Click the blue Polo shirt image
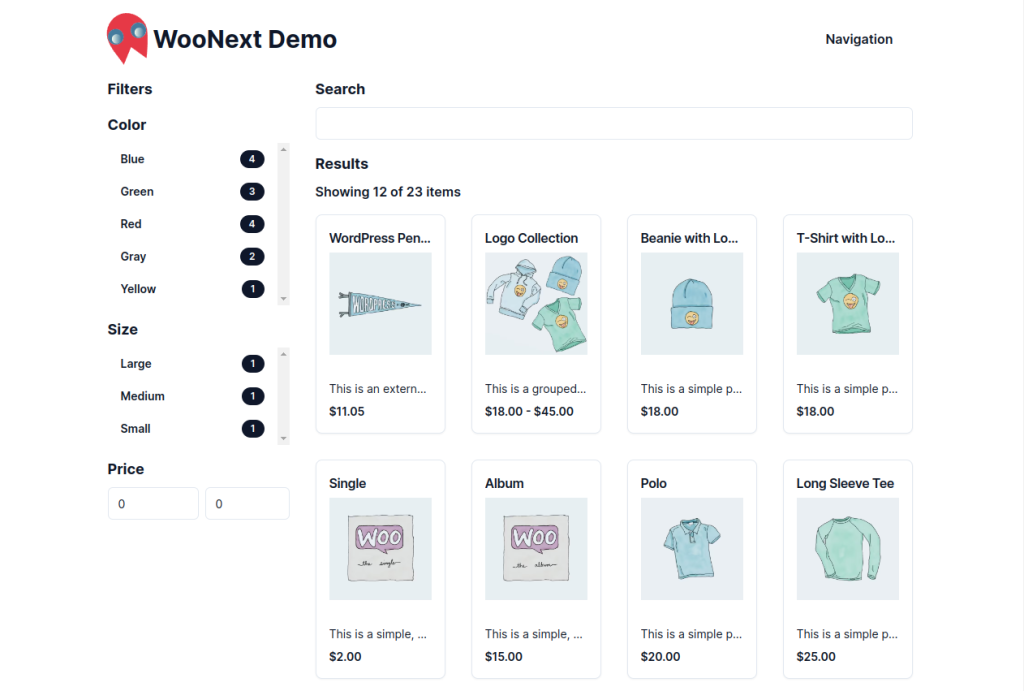This screenshot has width=1024, height=691. [x=692, y=548]
